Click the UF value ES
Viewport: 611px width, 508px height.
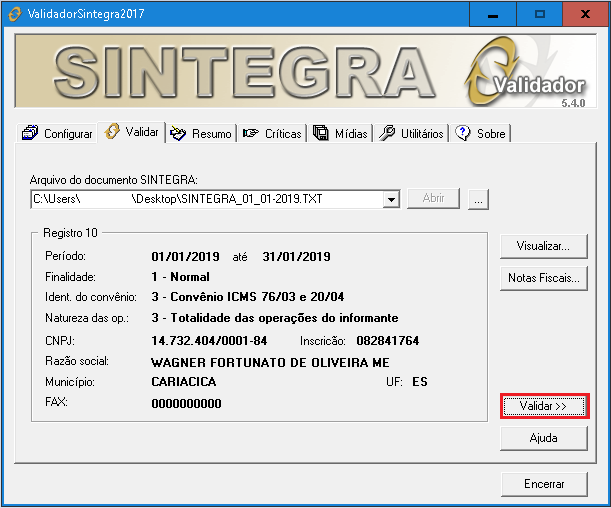[420, 382]
